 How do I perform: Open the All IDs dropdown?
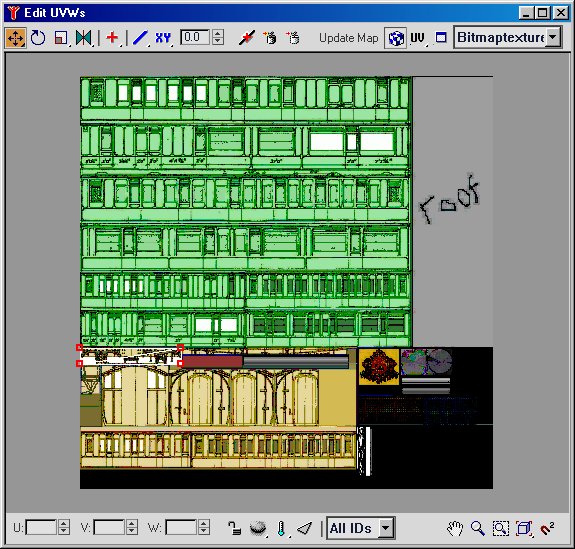(360, 528)
